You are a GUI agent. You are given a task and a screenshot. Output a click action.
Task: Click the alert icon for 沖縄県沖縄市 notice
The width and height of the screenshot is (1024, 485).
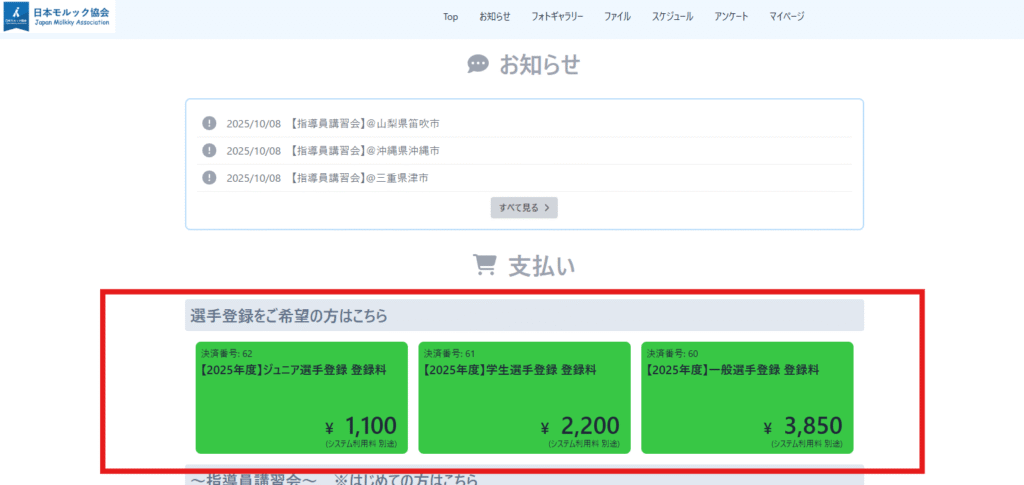point(209,150)
